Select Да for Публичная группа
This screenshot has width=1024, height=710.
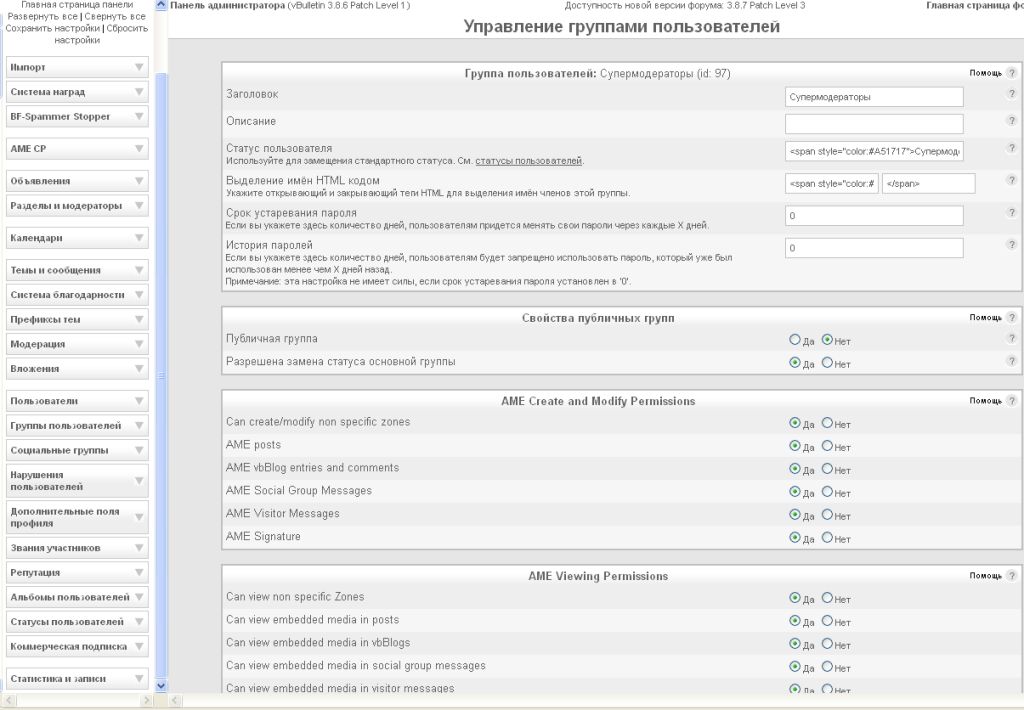coord(795,340)
